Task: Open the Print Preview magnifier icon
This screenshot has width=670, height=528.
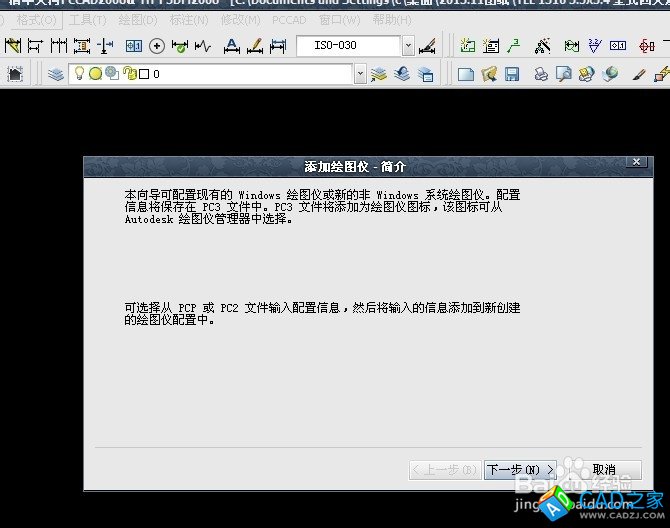Action: [x=563, y=74]
